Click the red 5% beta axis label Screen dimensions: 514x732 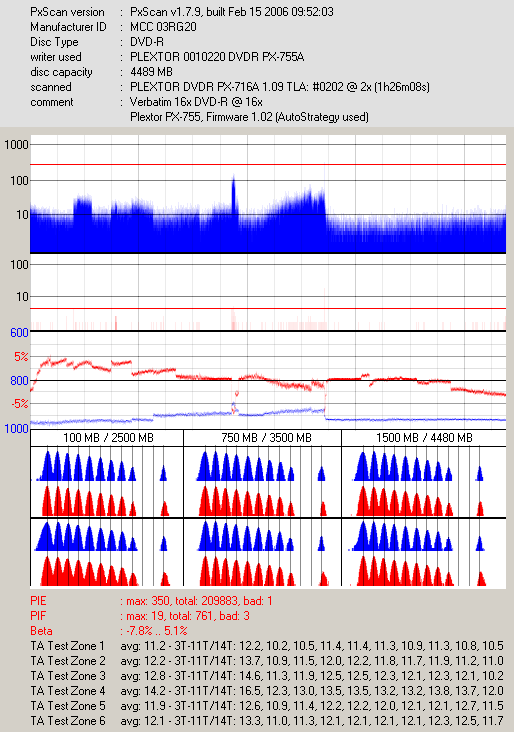pyautogui.click(x=21, y=357)
